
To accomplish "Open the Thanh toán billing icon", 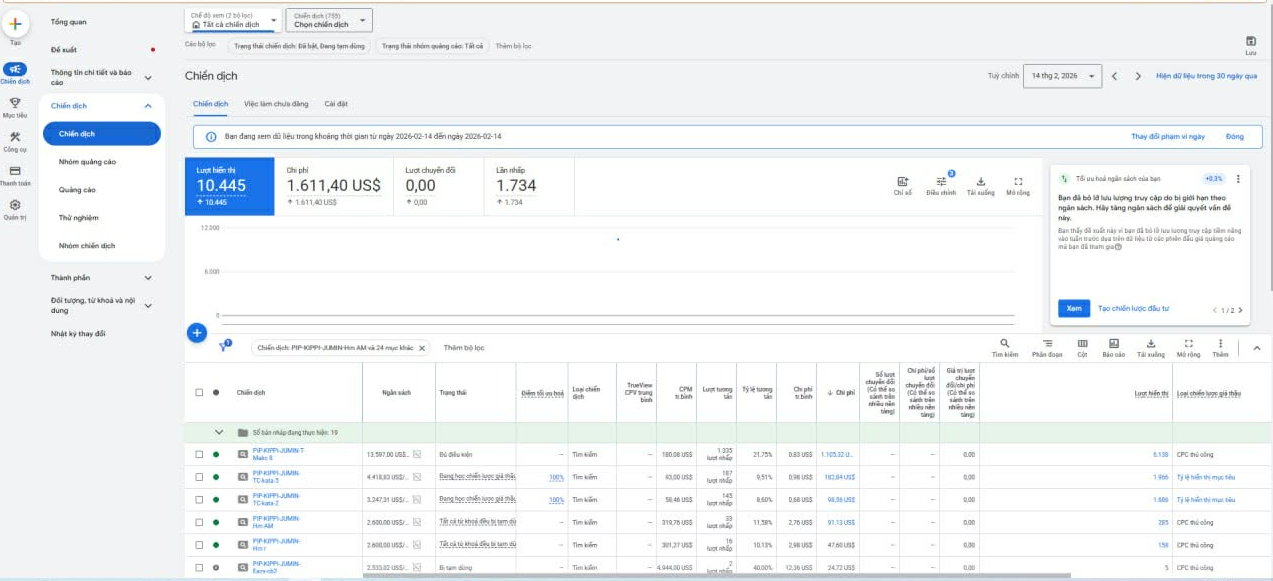I will pos(15,171).
